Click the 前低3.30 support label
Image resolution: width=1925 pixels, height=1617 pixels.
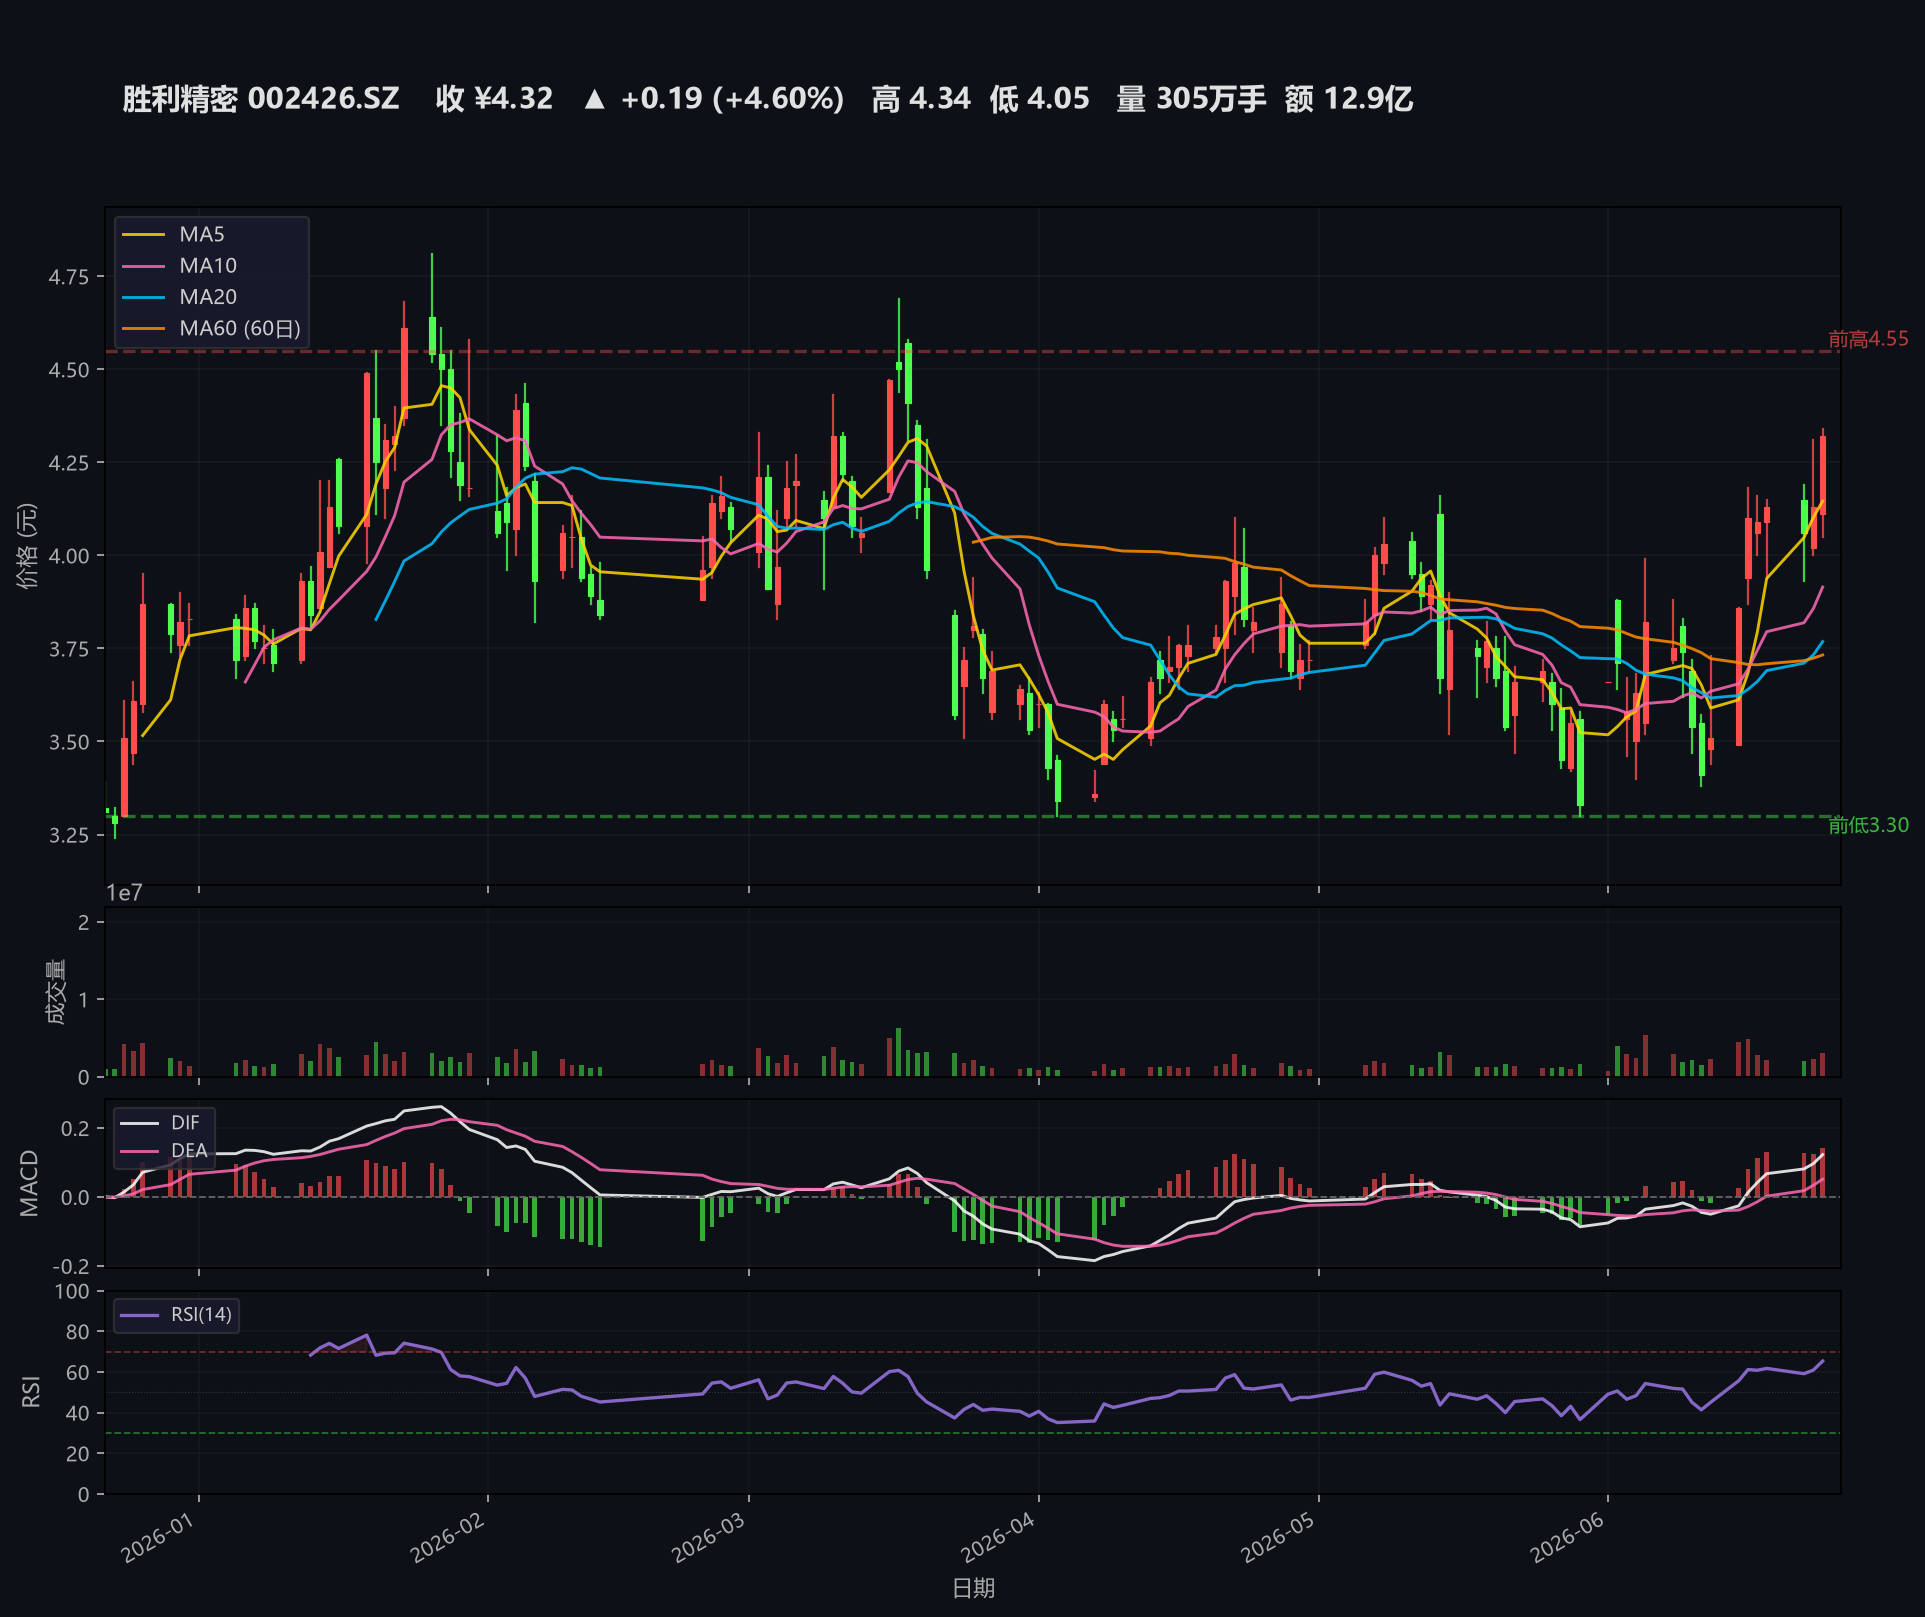point(1868,825)
